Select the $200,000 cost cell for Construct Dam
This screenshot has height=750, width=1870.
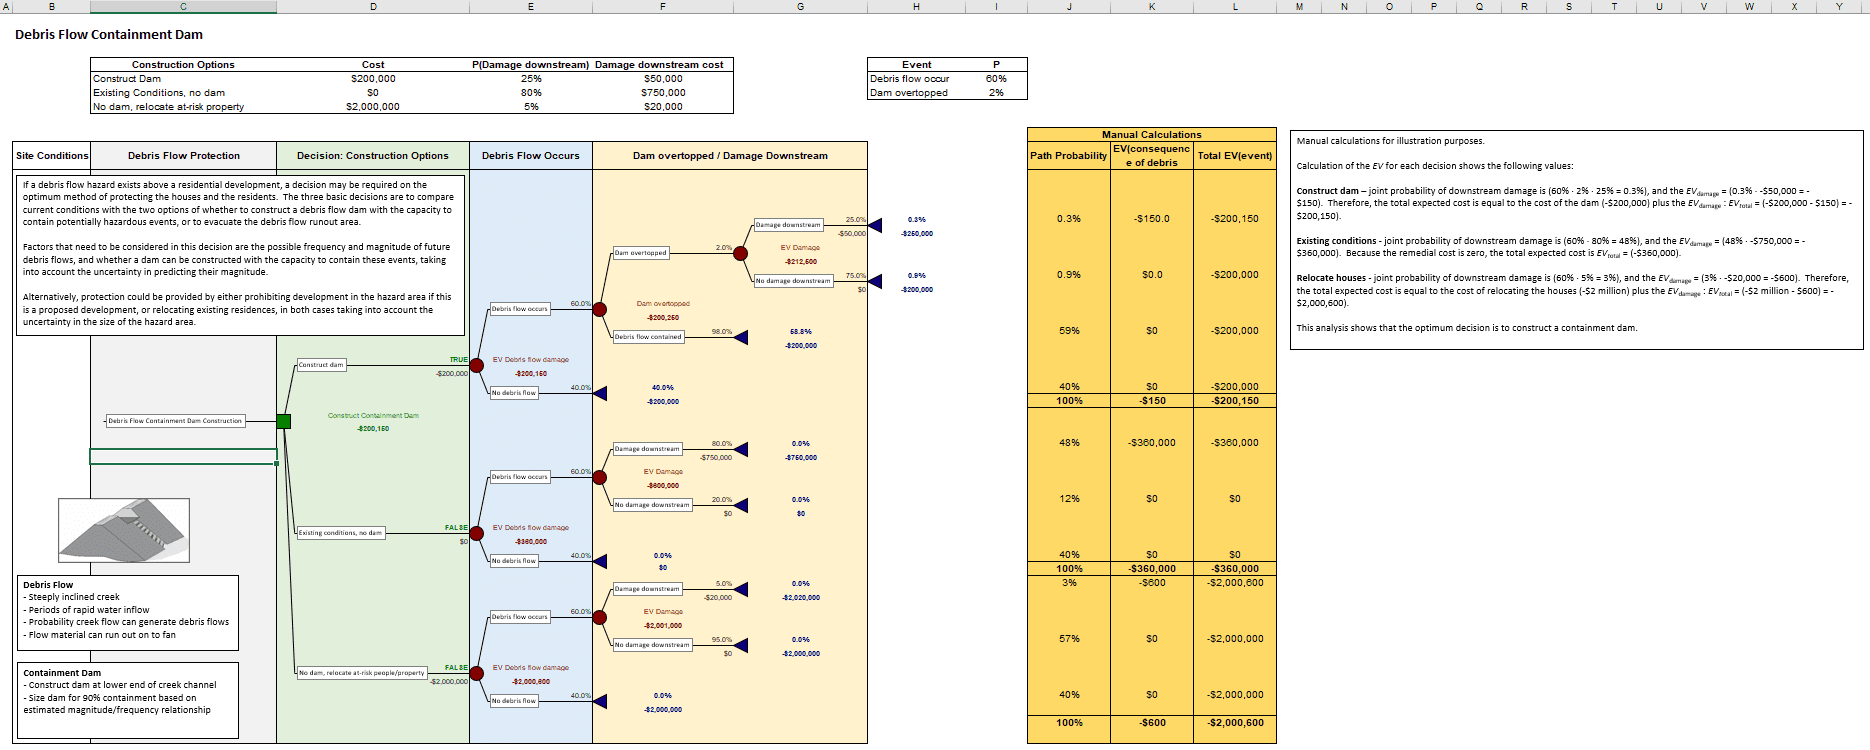(x=373, y=79)
